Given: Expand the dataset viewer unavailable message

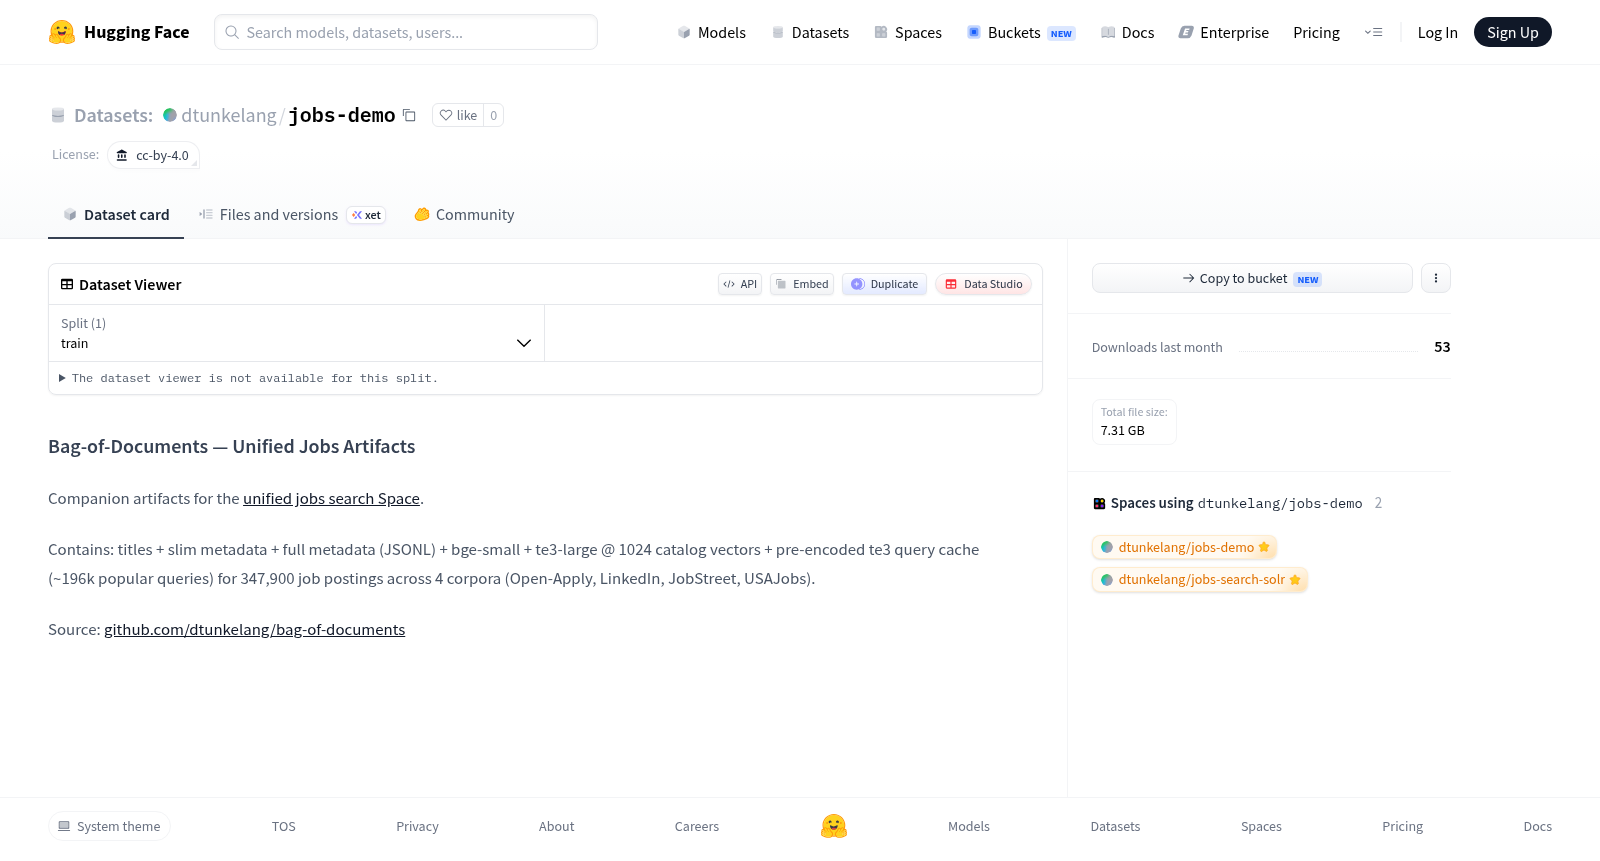Looking at the screenshot, I should coord(249,378).
